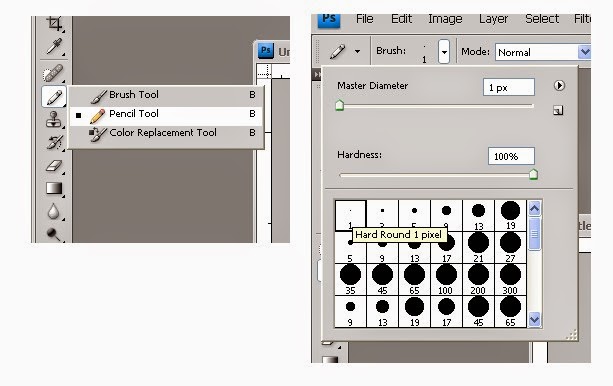The height and width of the screenshot is (386, 613).
Task: Open the Select menu
Action: (542, 19)
